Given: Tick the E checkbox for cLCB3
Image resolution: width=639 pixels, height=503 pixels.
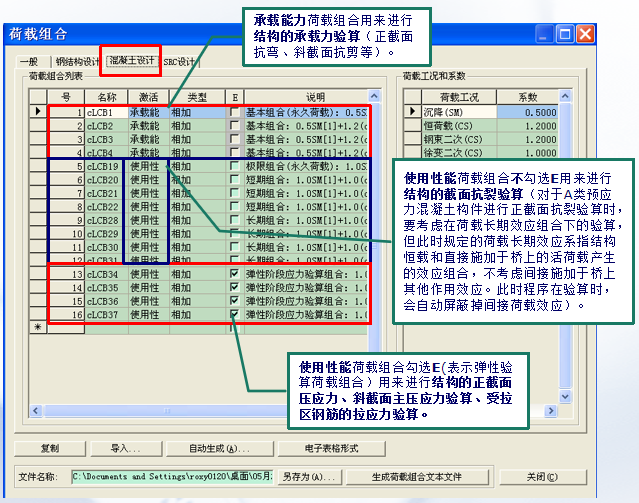Looking at the screenshot, I should click(234, 139).
